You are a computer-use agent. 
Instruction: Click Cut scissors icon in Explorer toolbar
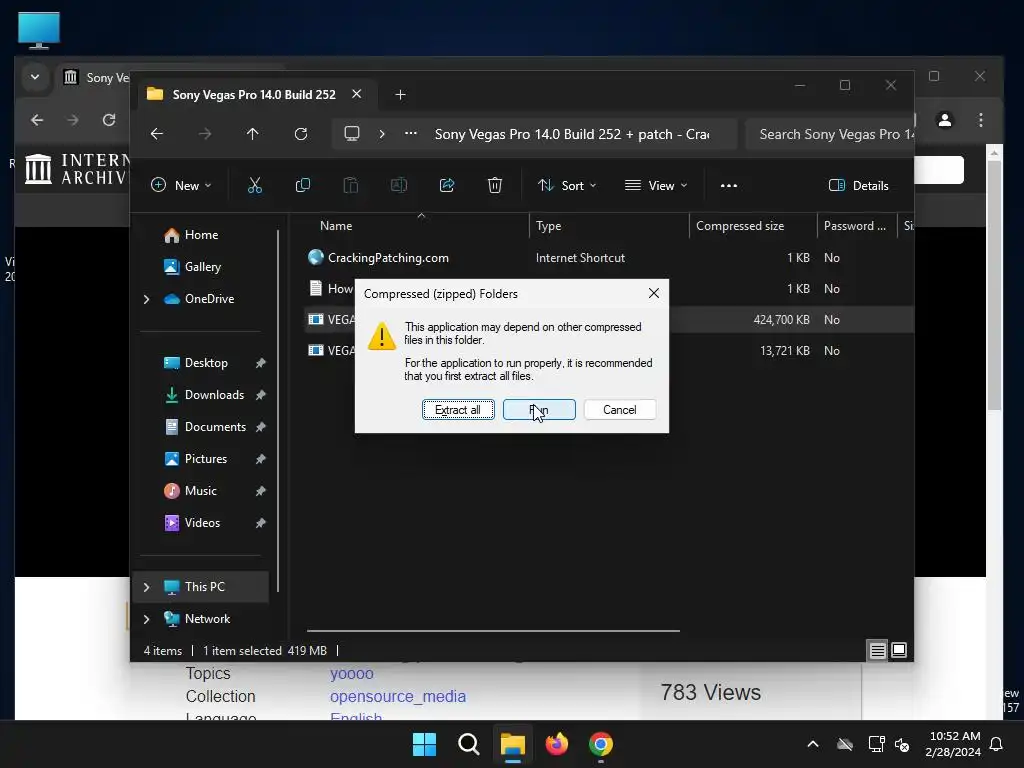(x=255, y=185)
